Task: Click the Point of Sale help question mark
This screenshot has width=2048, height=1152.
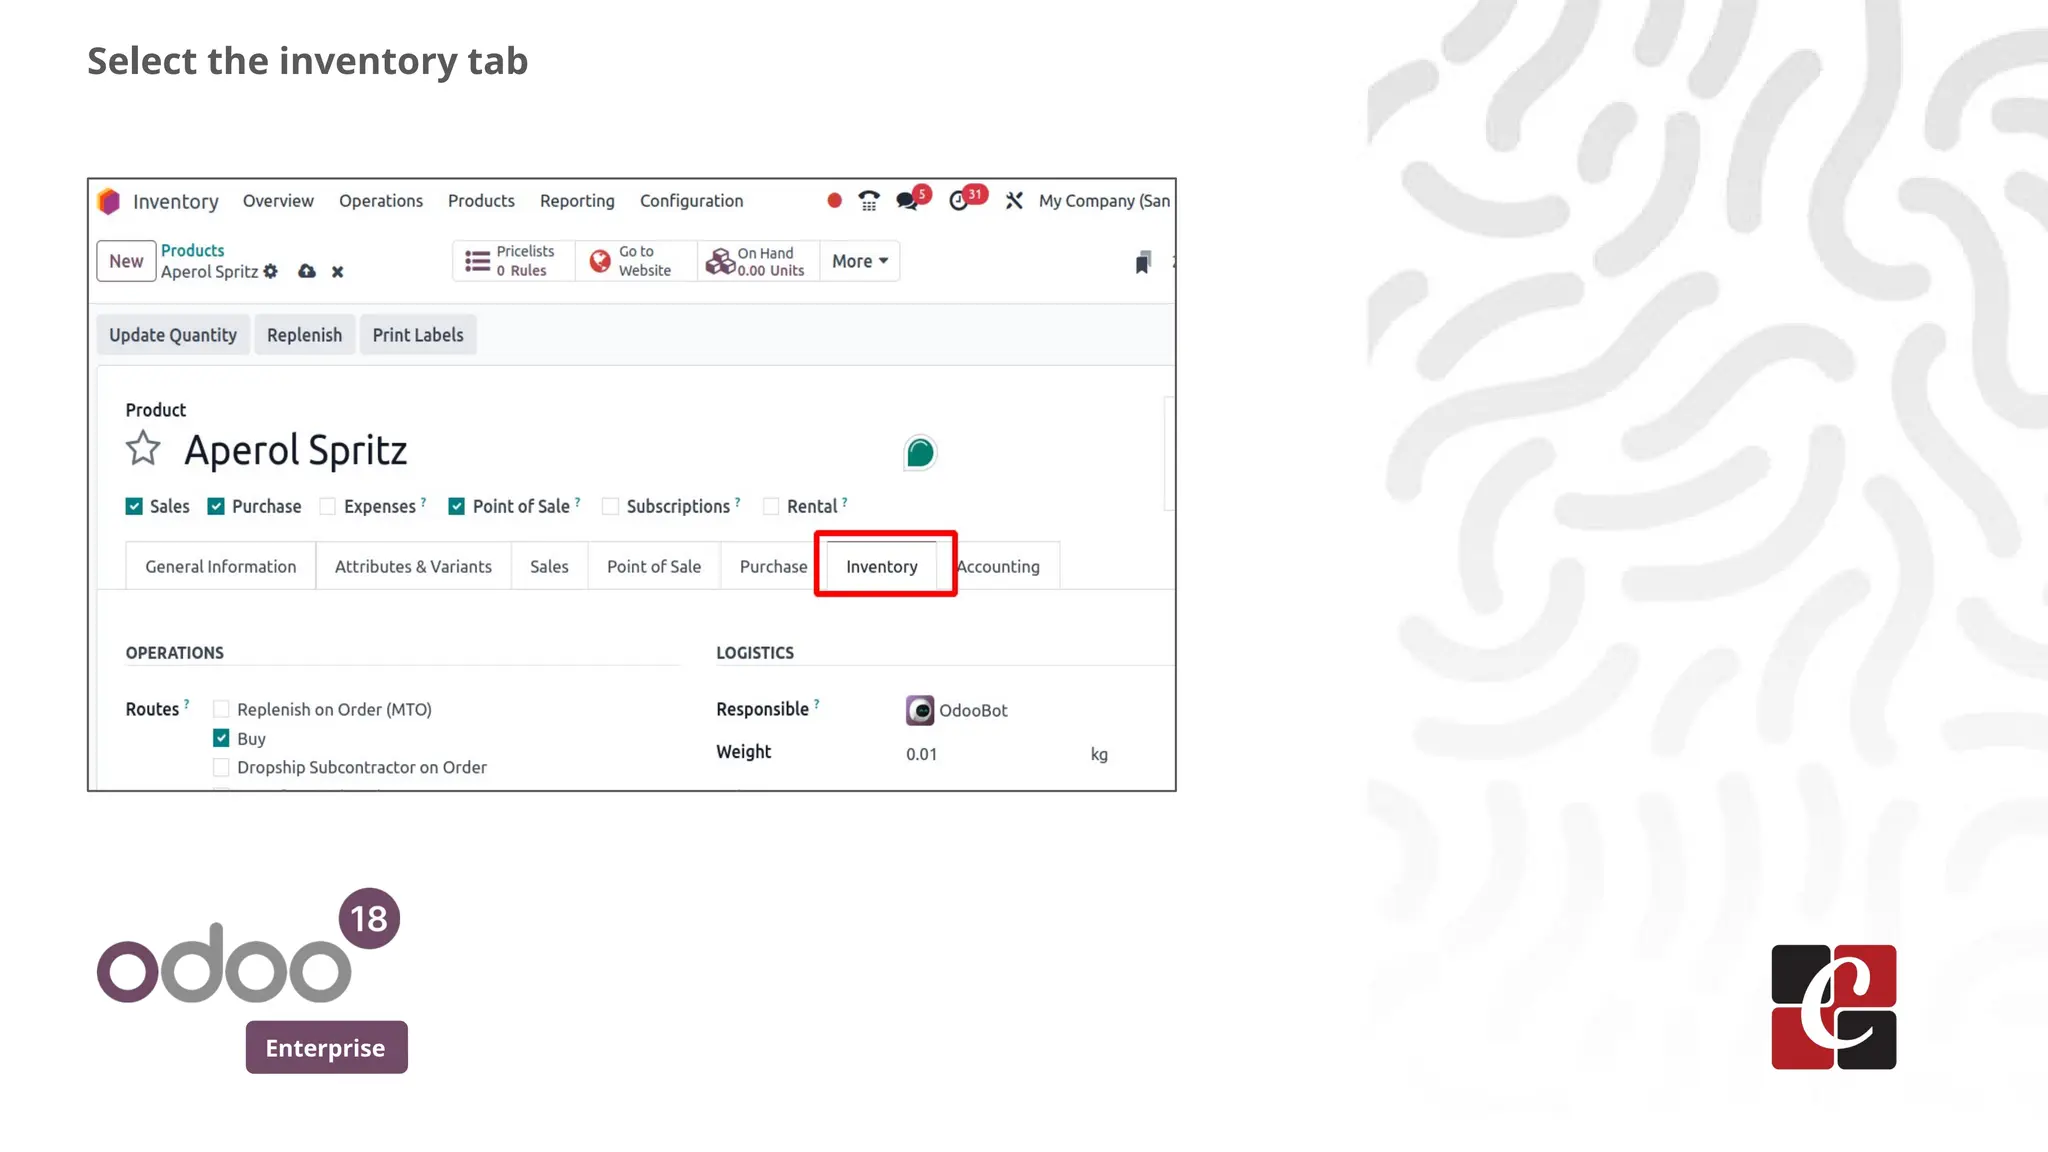Action: tap(577, 502)
